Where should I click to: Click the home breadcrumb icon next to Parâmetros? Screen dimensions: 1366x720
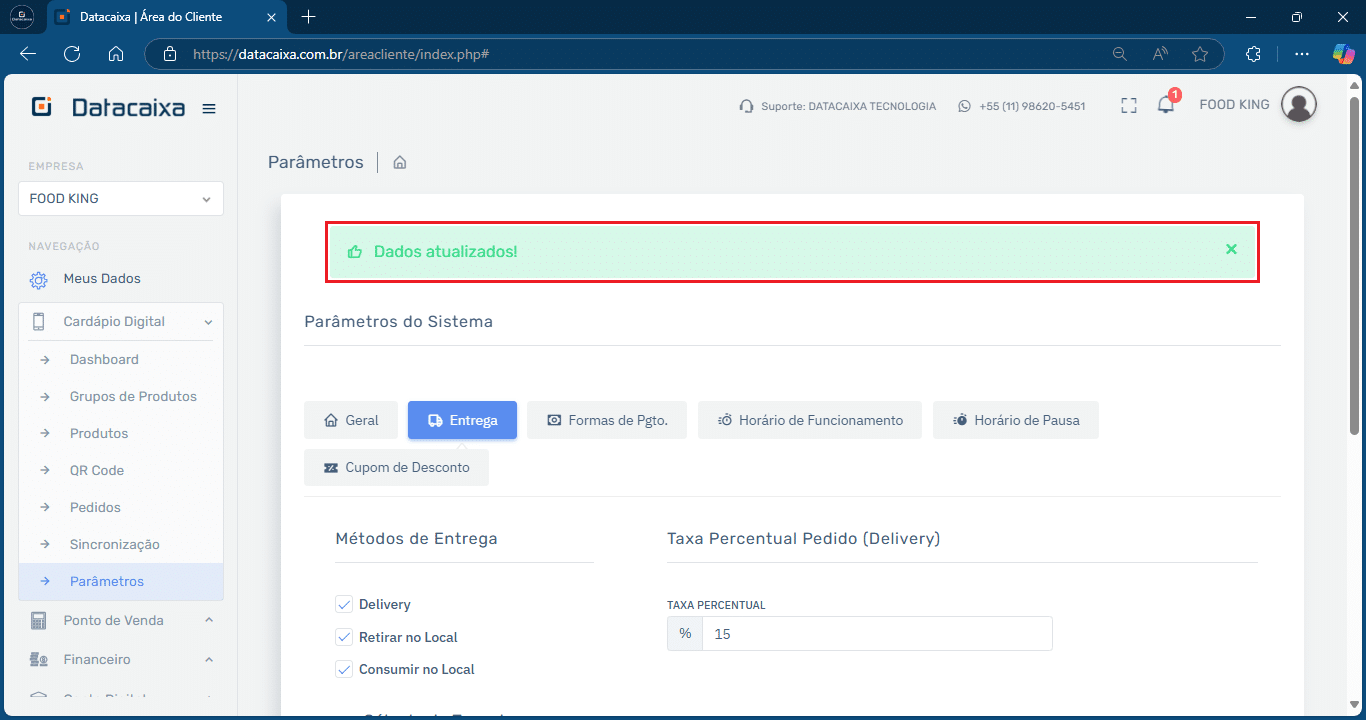tap(400, 162)
